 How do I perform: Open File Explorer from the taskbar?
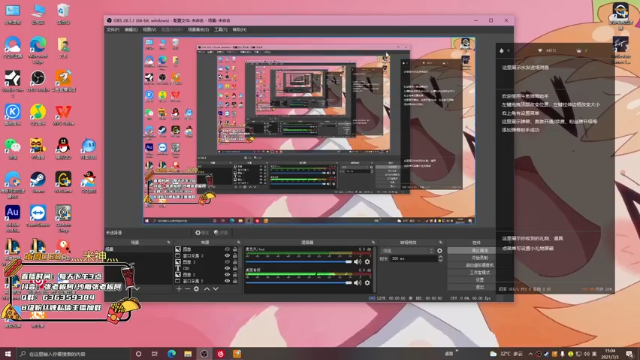coord(188,354)
